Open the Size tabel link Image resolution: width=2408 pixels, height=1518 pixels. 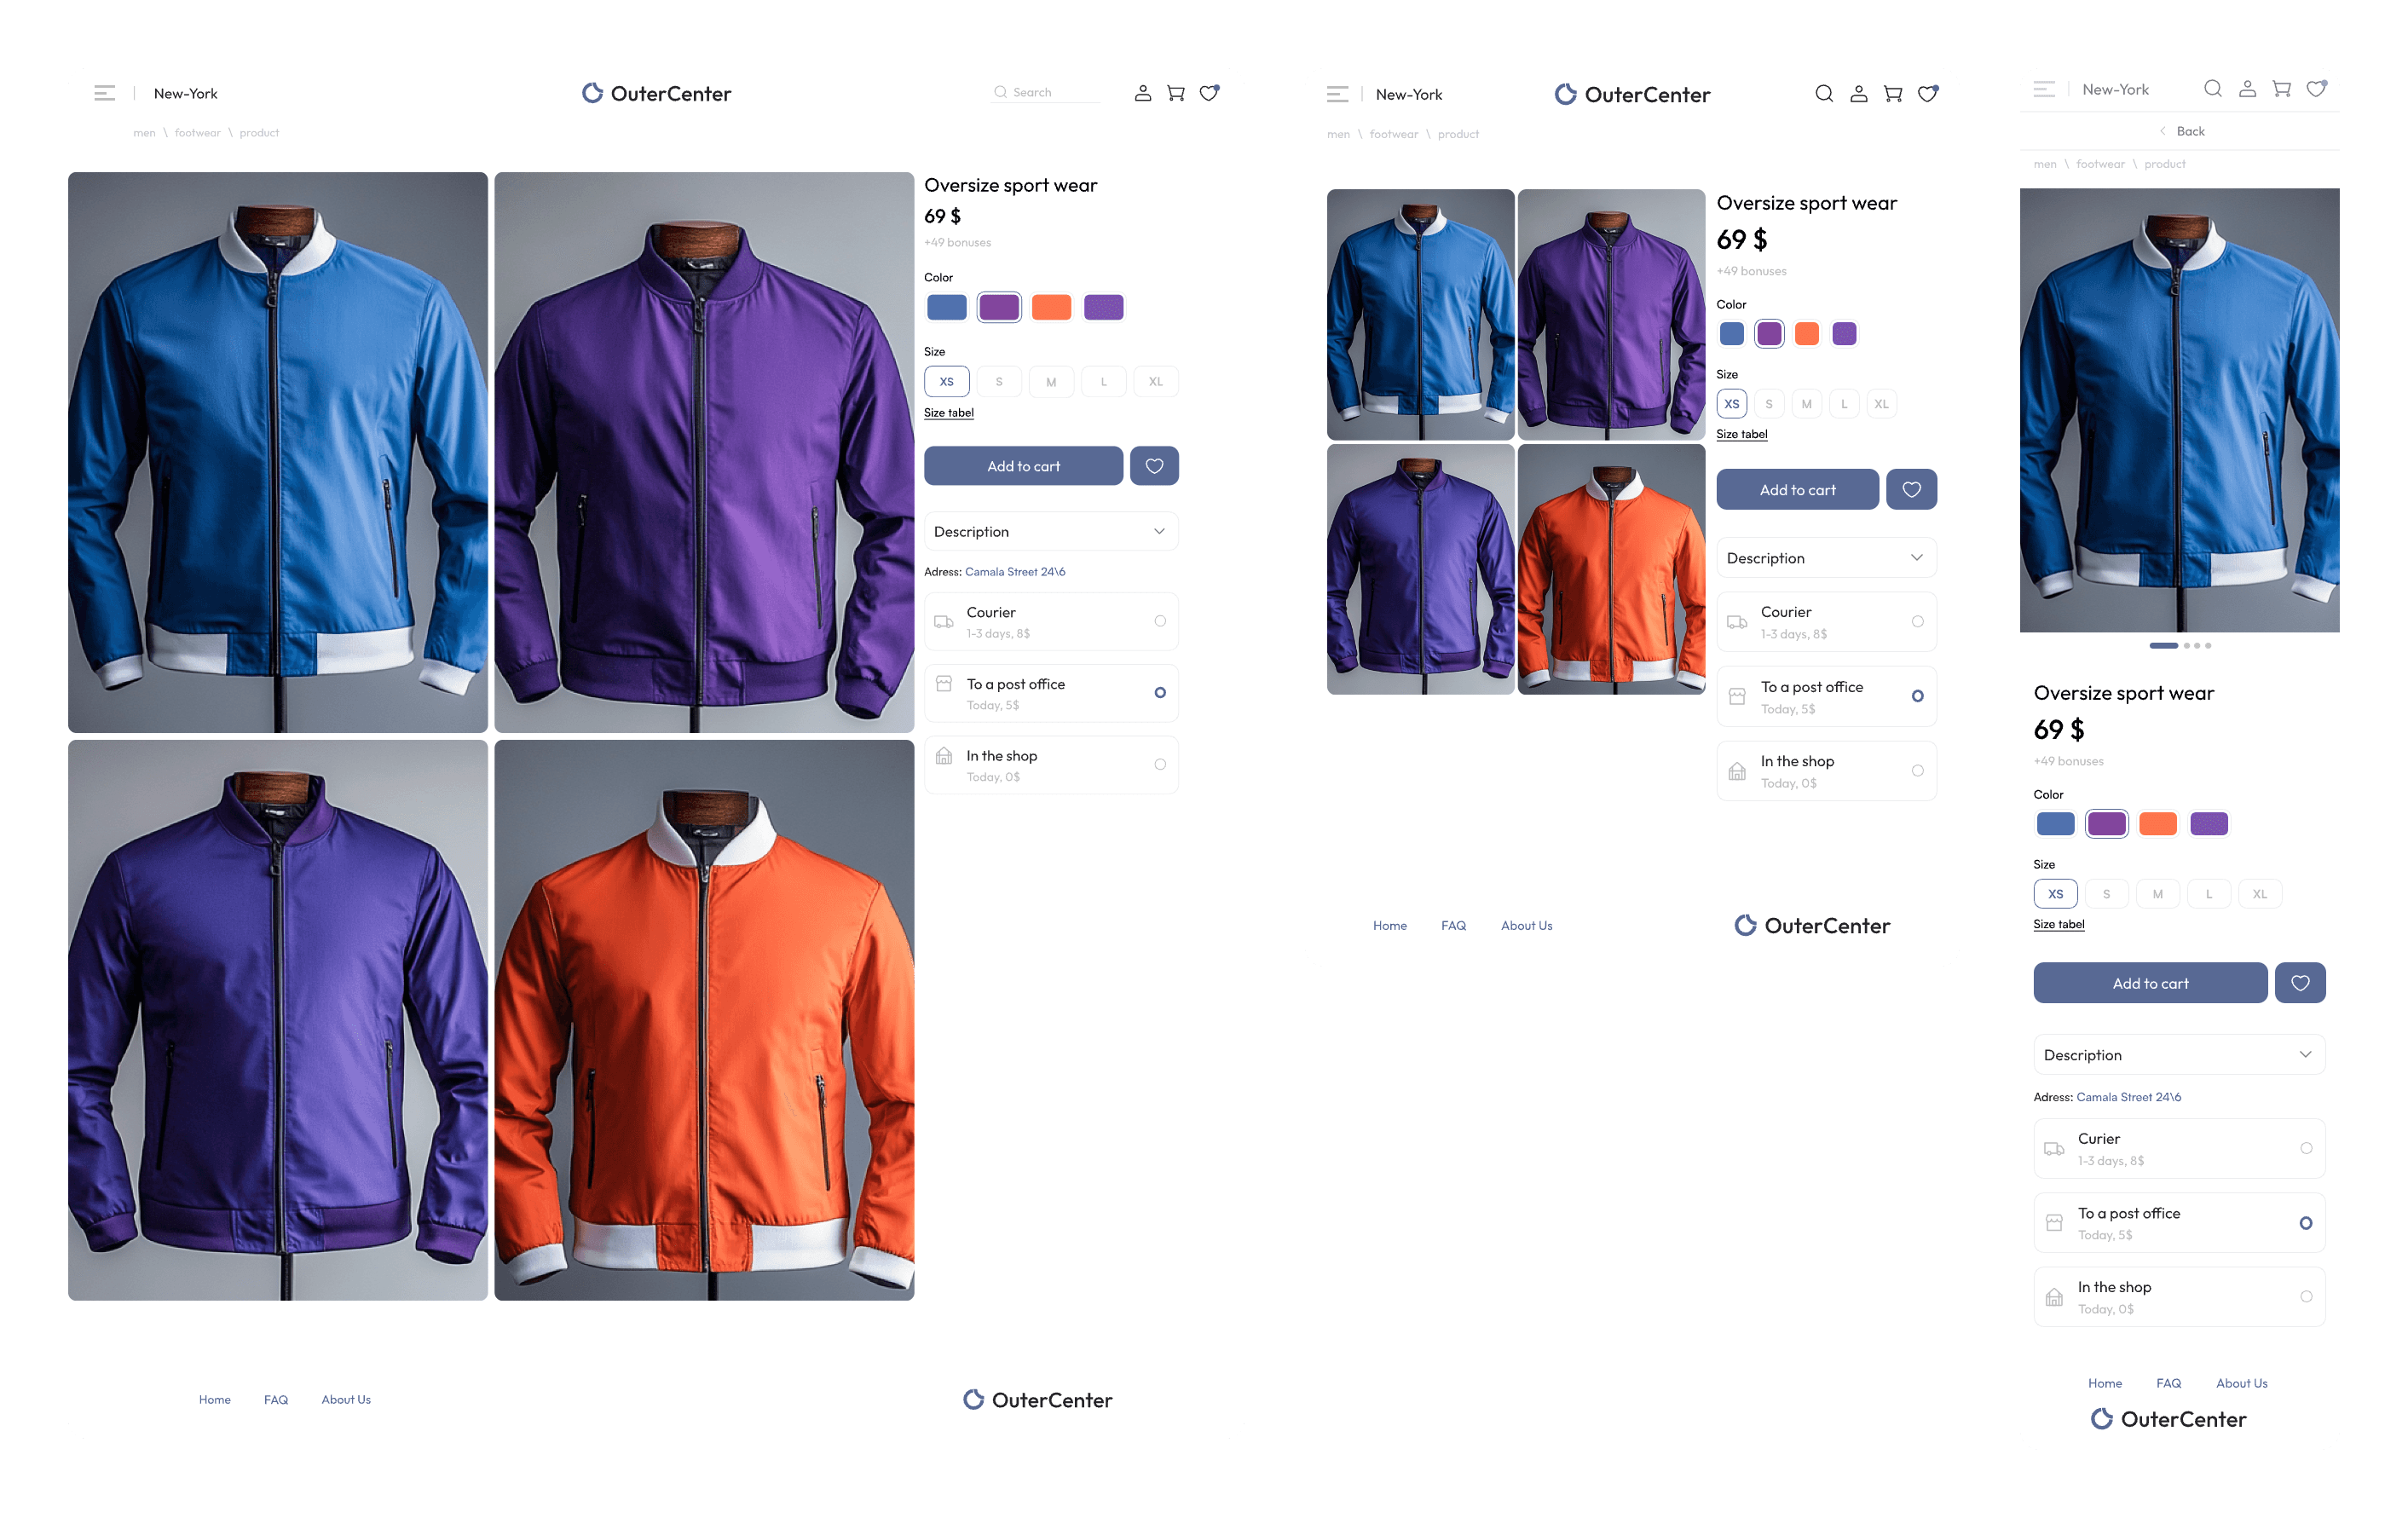(948, 412)
